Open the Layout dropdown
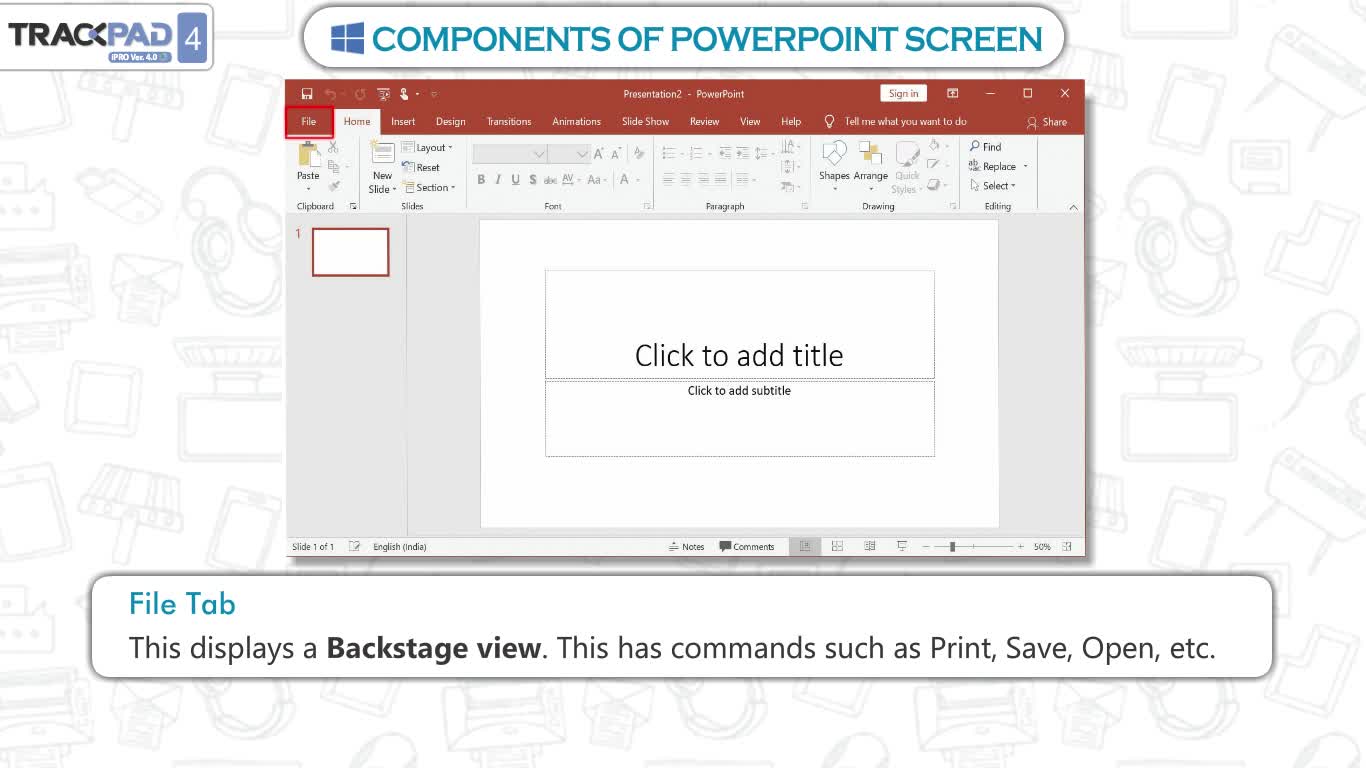This screenshot has height=768, width=1366. [427, 148]
